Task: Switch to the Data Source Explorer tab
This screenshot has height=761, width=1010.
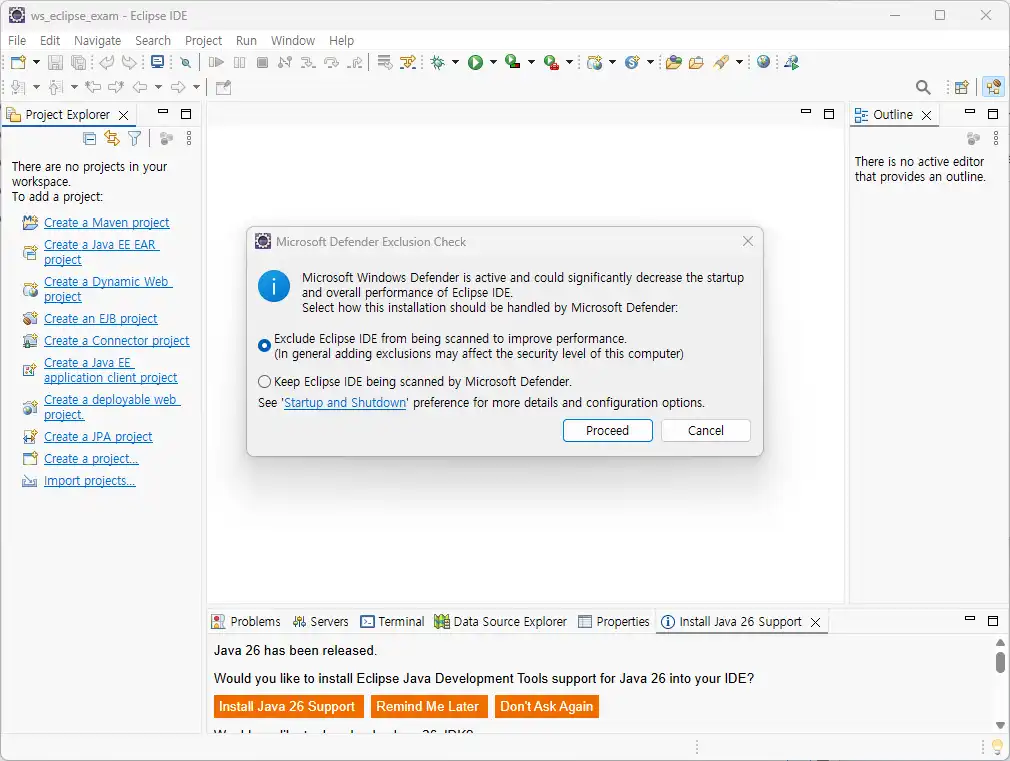Action: click(x=500, y=622)
